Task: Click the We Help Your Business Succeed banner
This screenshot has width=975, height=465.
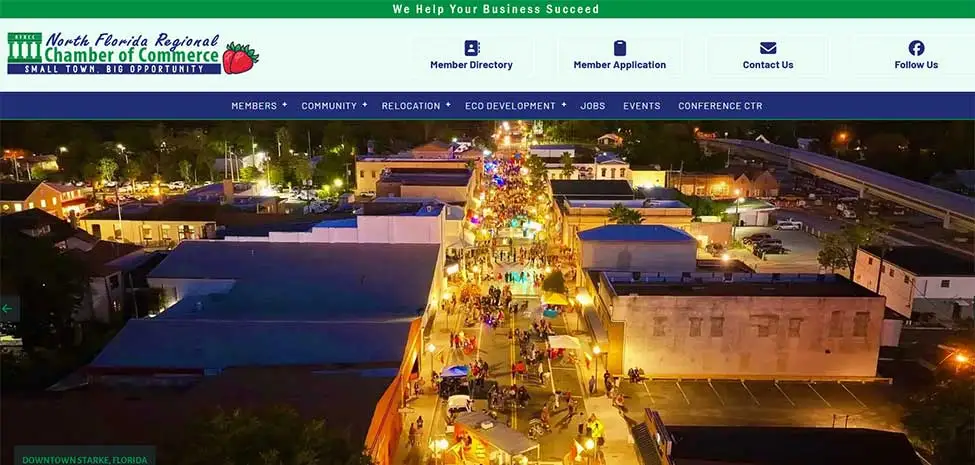Action: [x=496, y=9]
